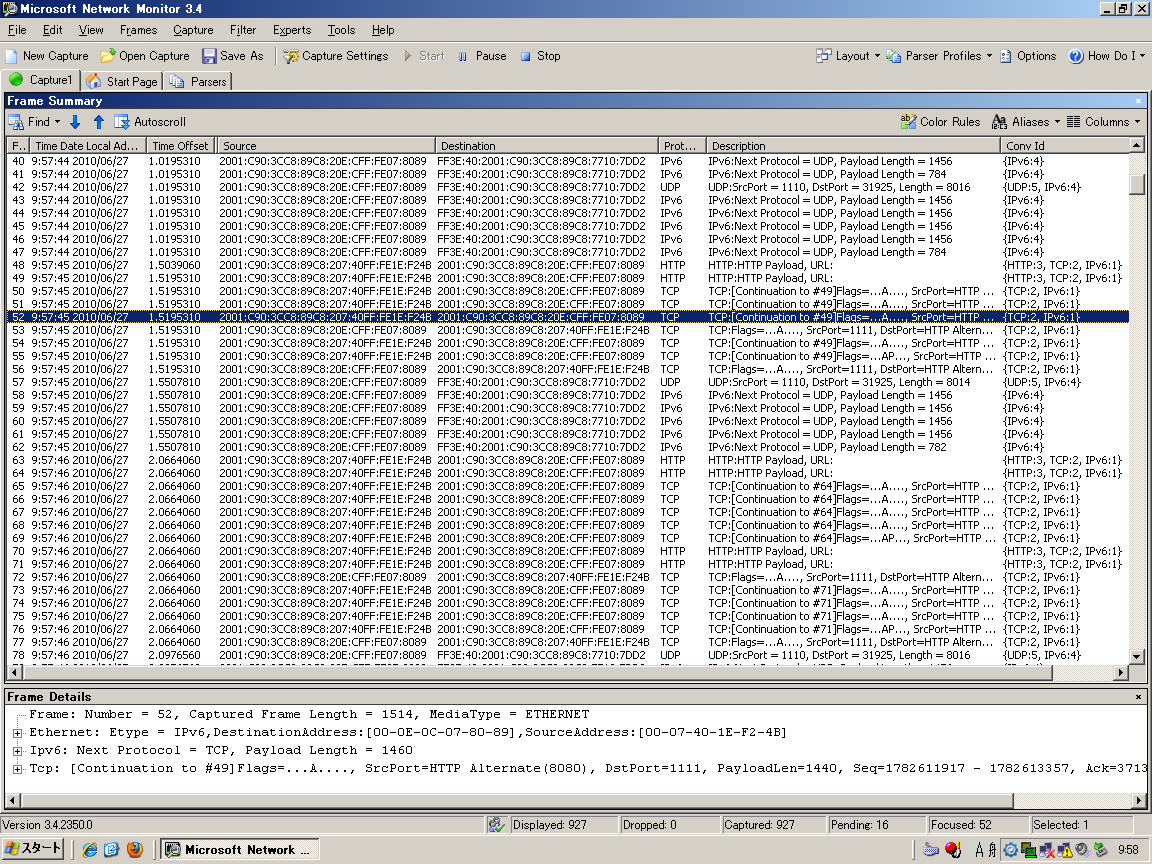Open Capture Settings

pos(335,56)
